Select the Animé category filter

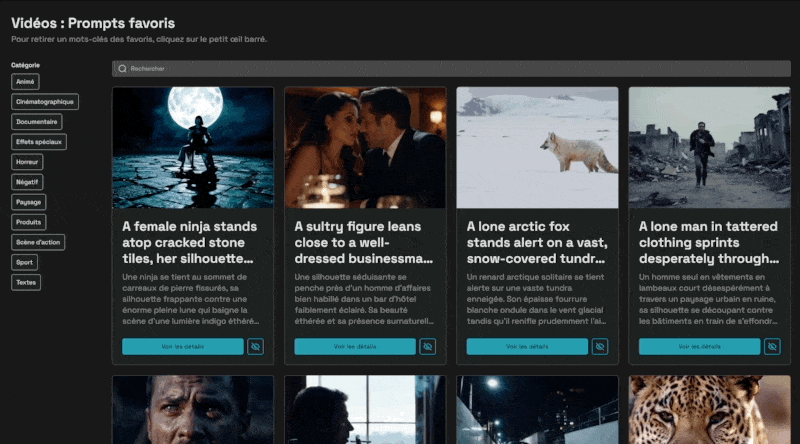coord(26,82)
